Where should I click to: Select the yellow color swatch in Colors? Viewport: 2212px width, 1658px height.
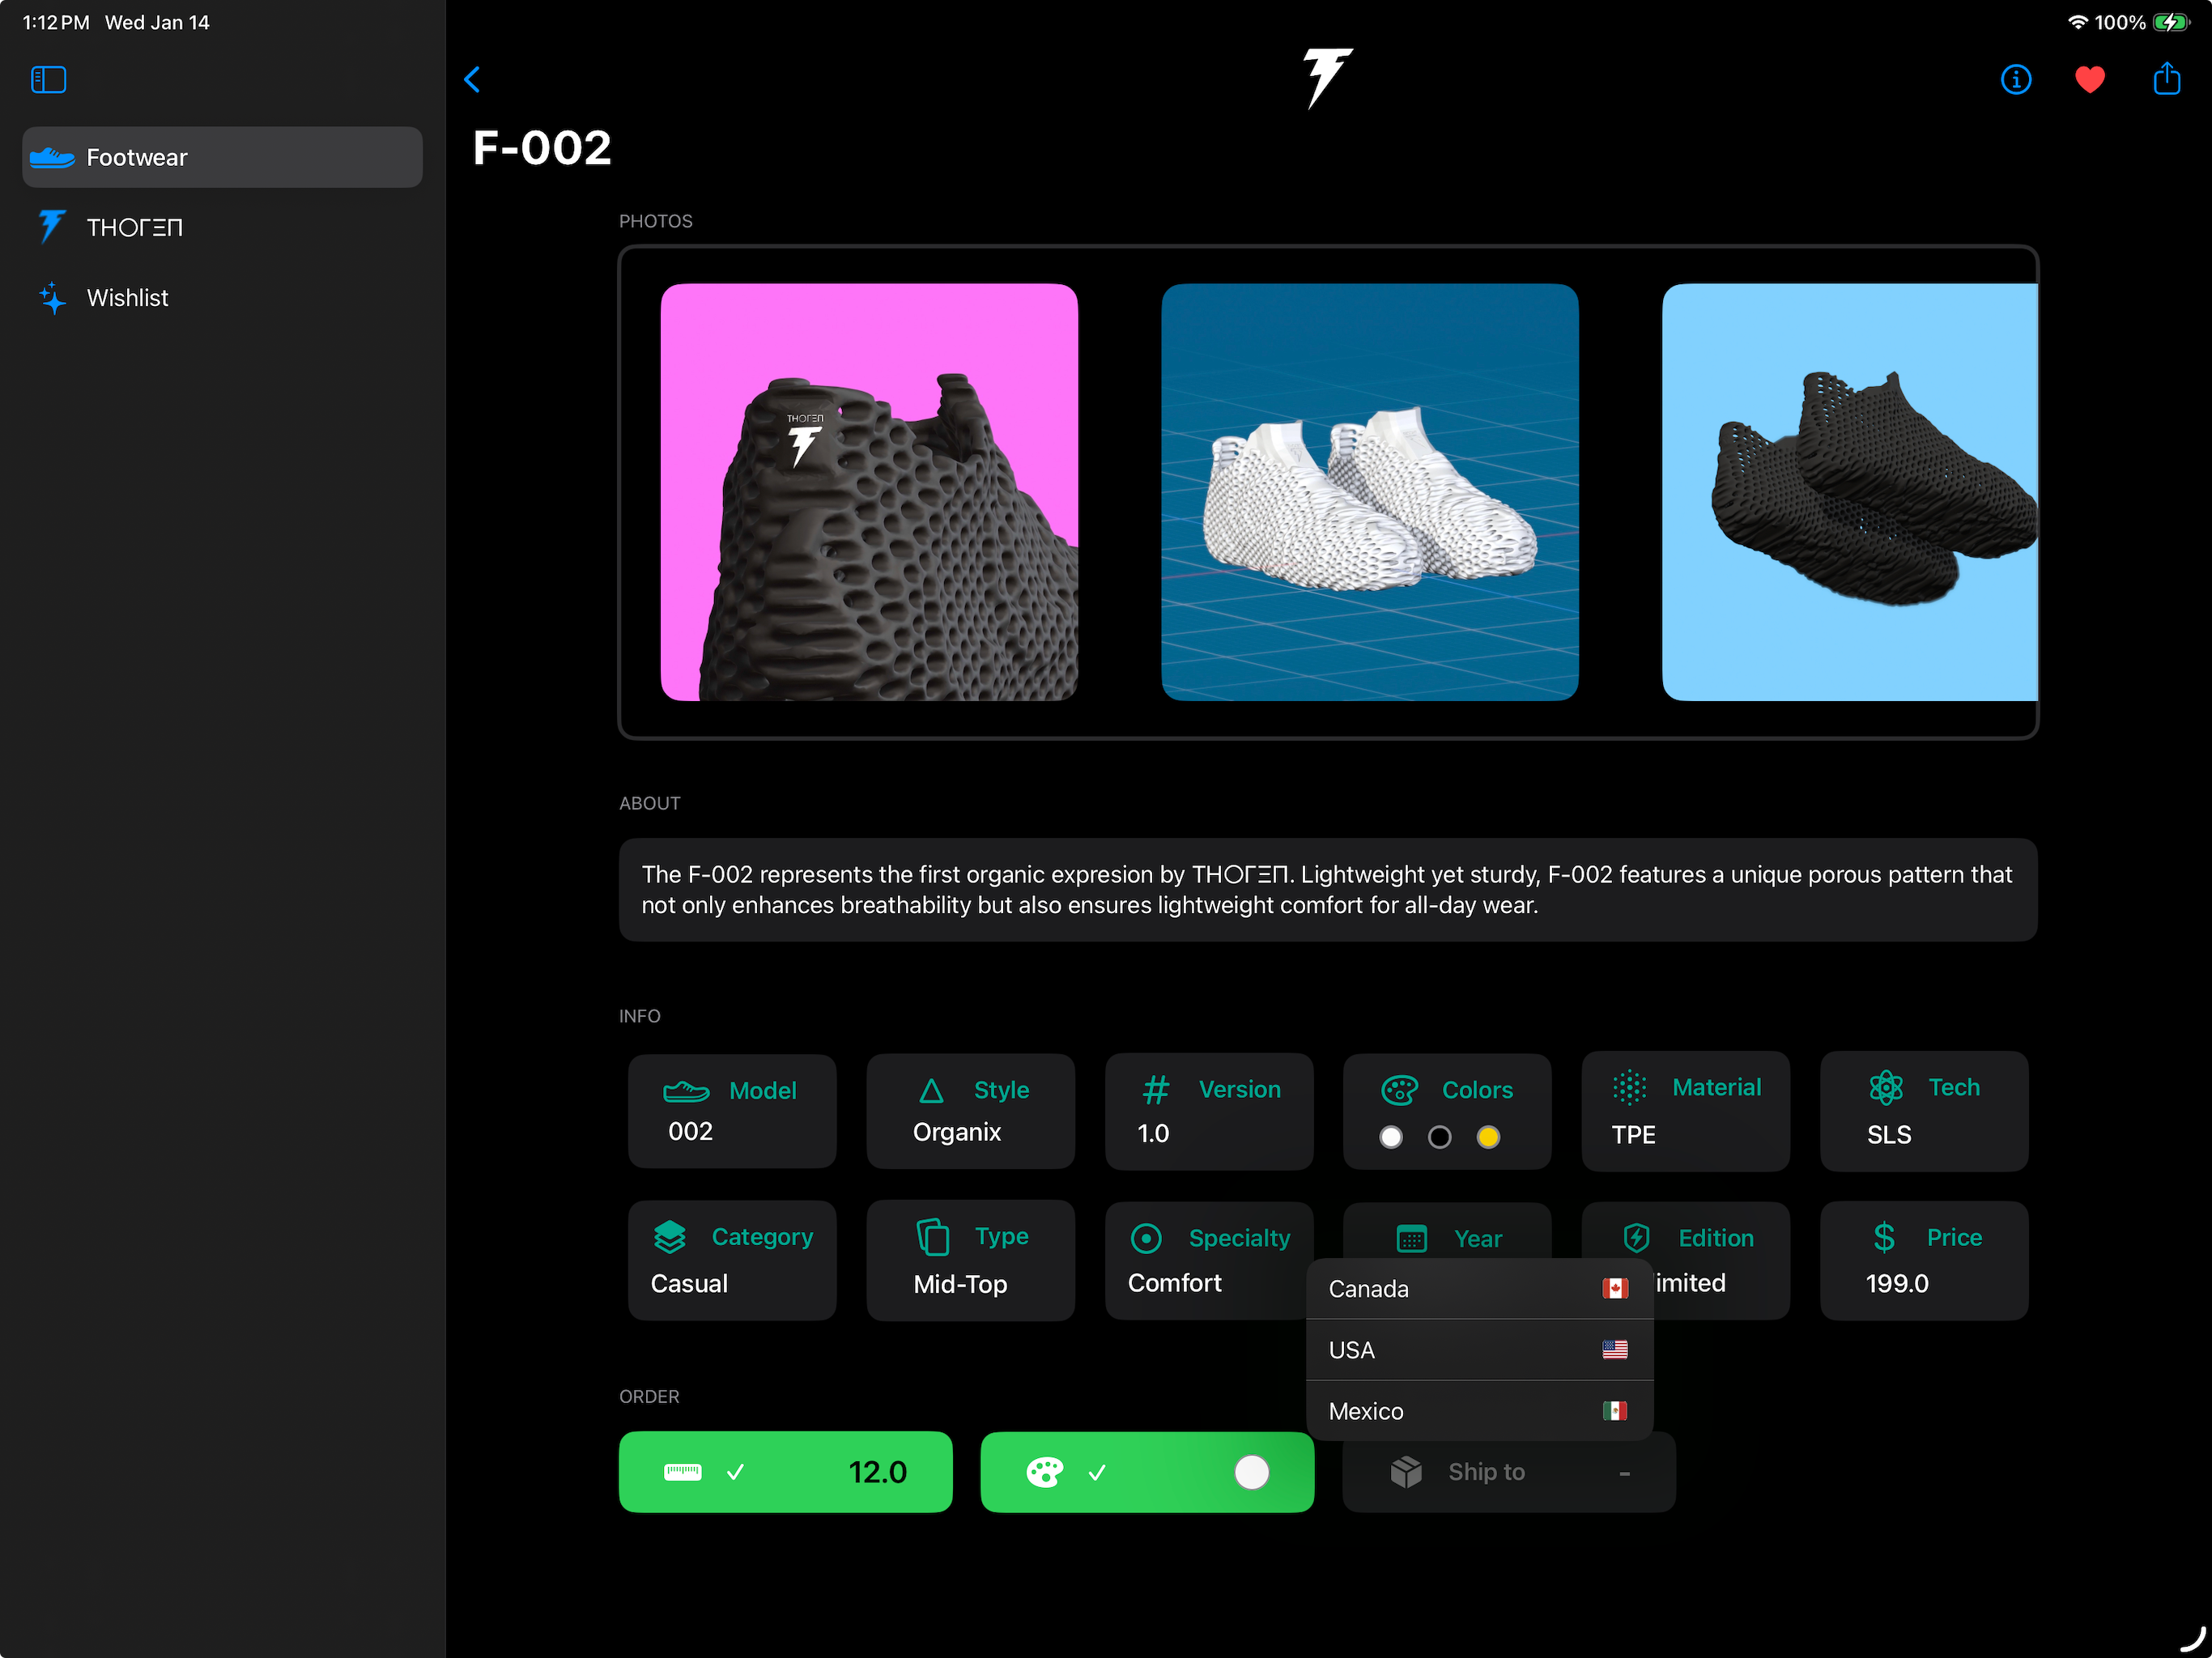[1488, 1137]
